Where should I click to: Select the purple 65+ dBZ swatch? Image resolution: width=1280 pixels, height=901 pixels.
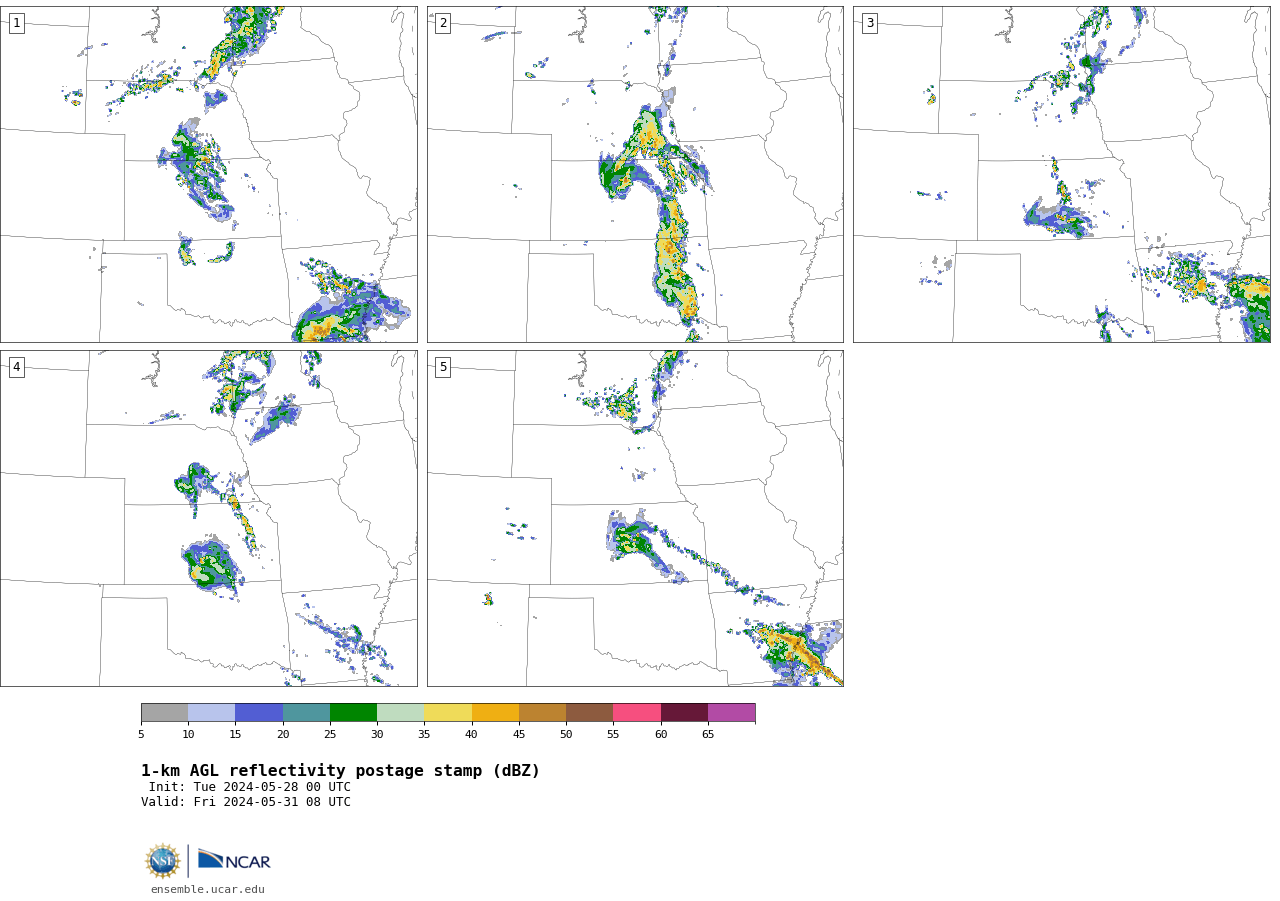tap(731, 712)
